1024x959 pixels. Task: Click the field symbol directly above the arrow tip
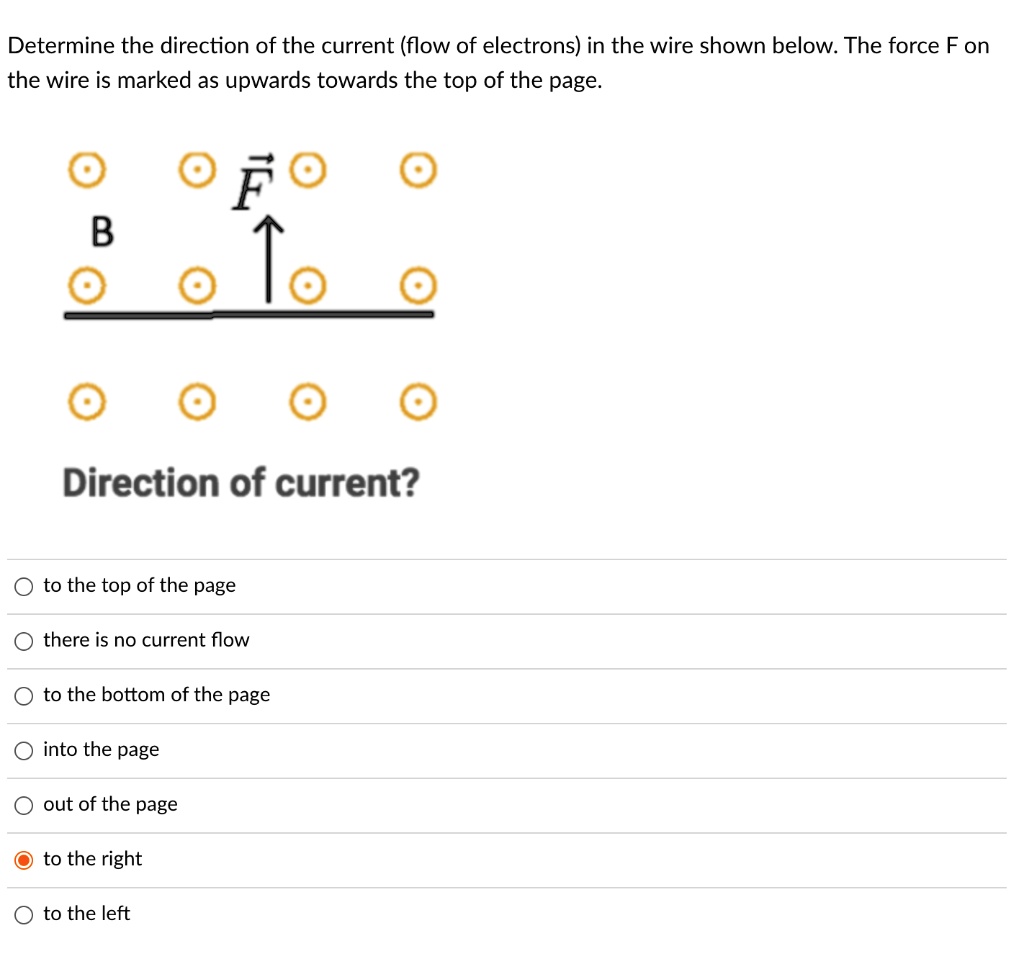(x=308, y=170)
